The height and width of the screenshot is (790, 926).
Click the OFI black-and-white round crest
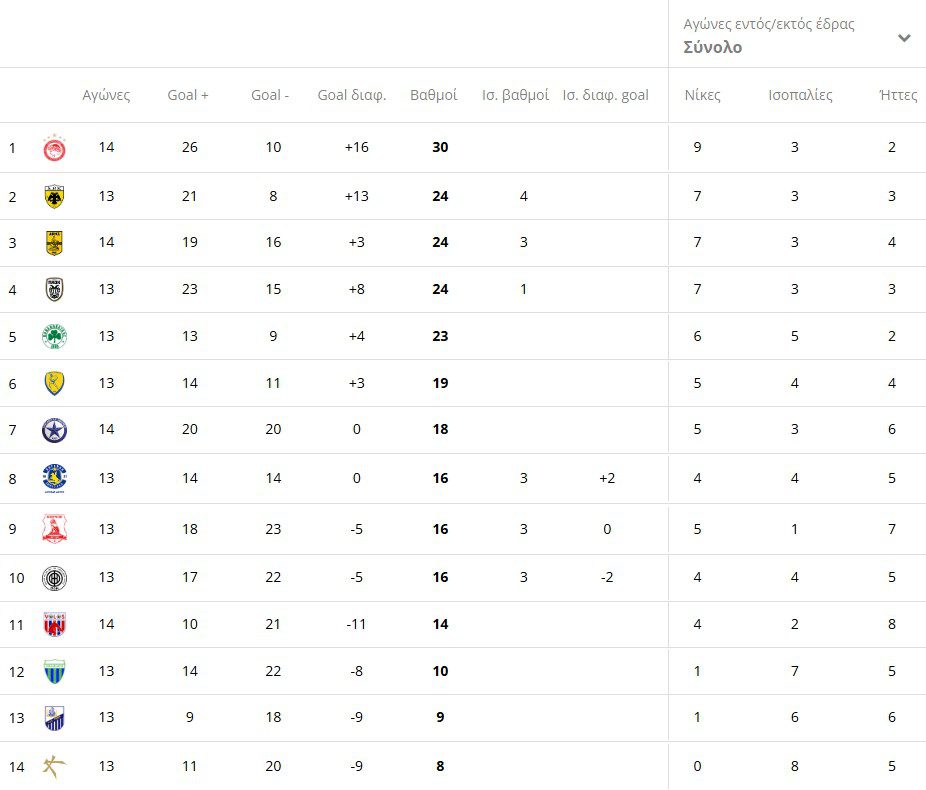point(54,578)
